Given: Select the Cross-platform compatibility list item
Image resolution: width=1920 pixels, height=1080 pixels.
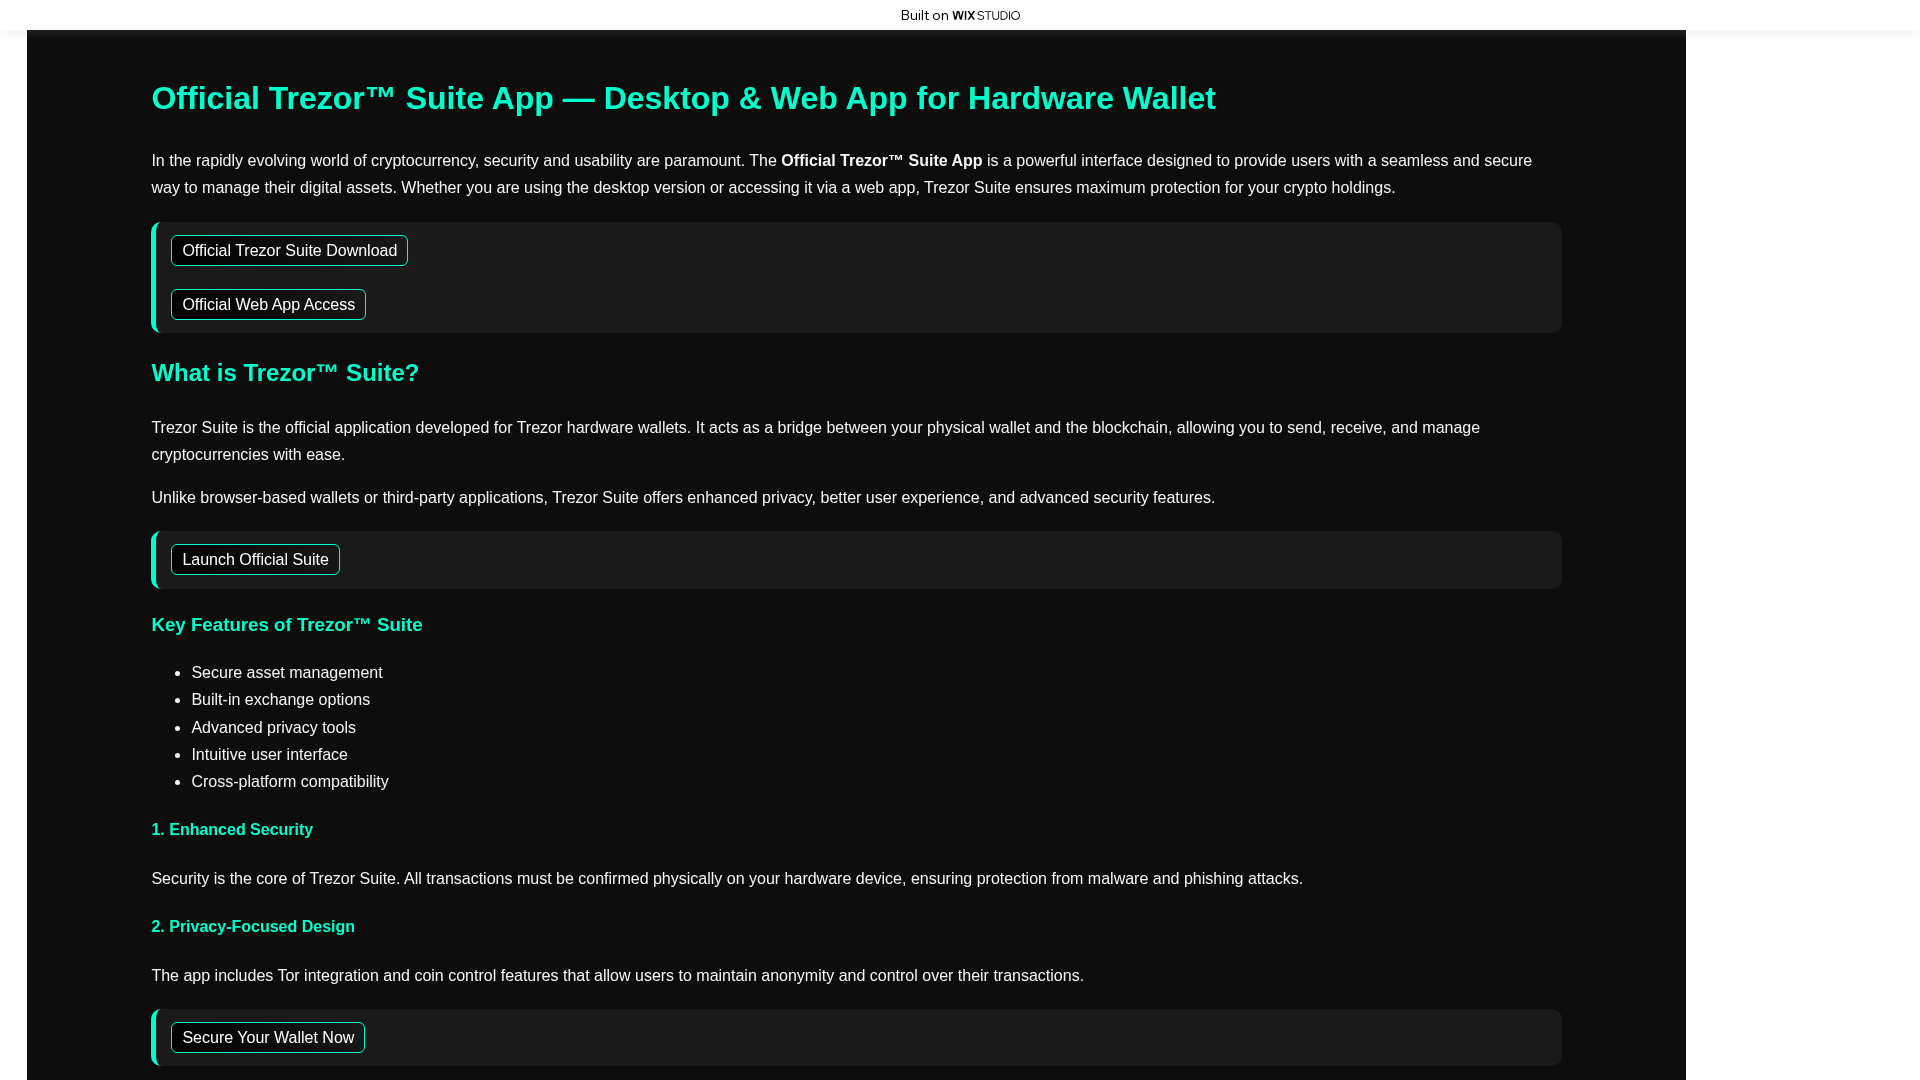Looking at the screenshot, I should click(x=290, y=781).
